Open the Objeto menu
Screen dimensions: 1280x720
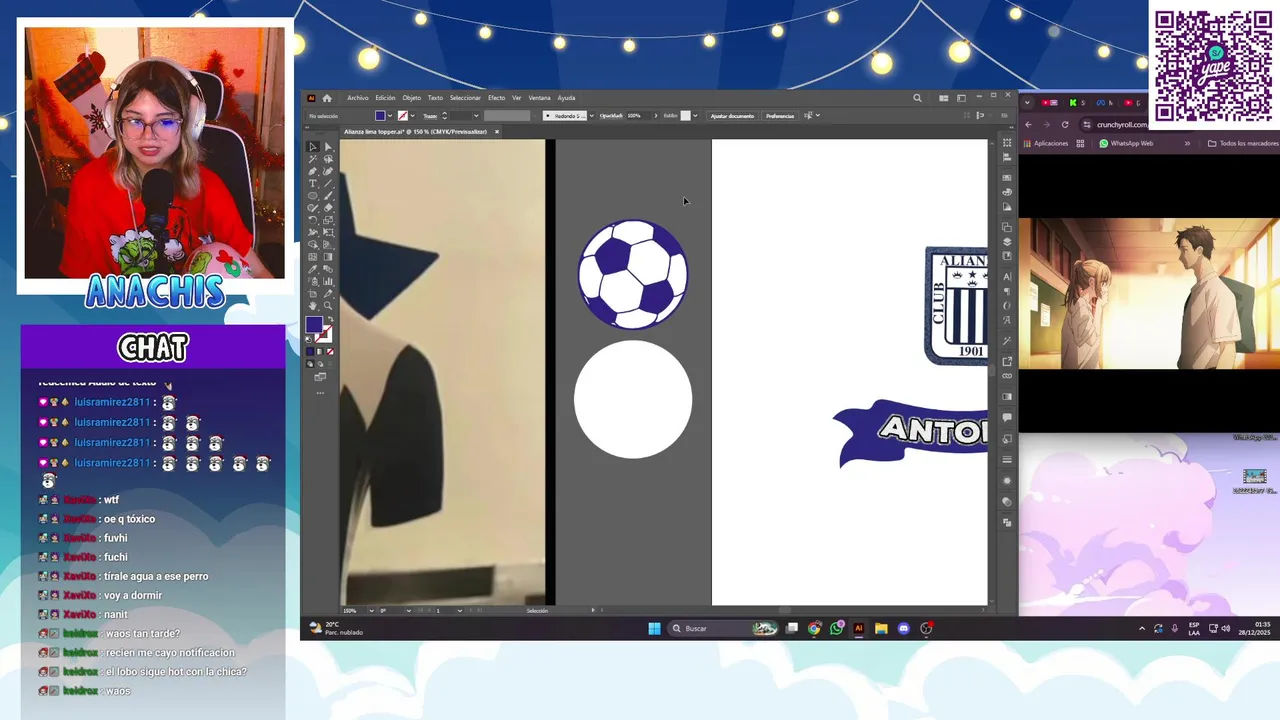411,98
